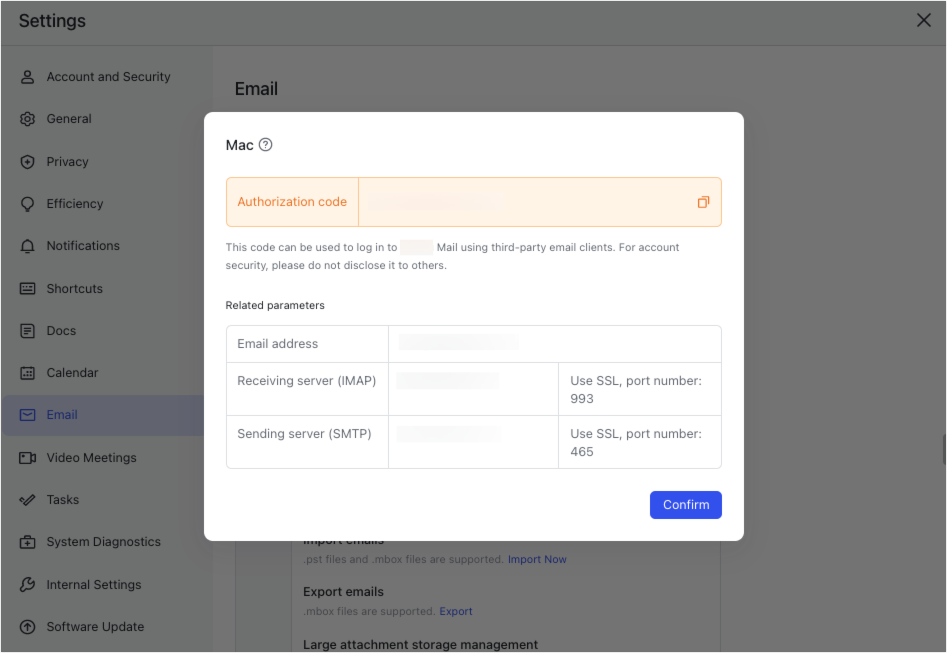Viewport: 947px width, 653px height.
Task: Click the Import Now link
Action: (x=537, y=559)
